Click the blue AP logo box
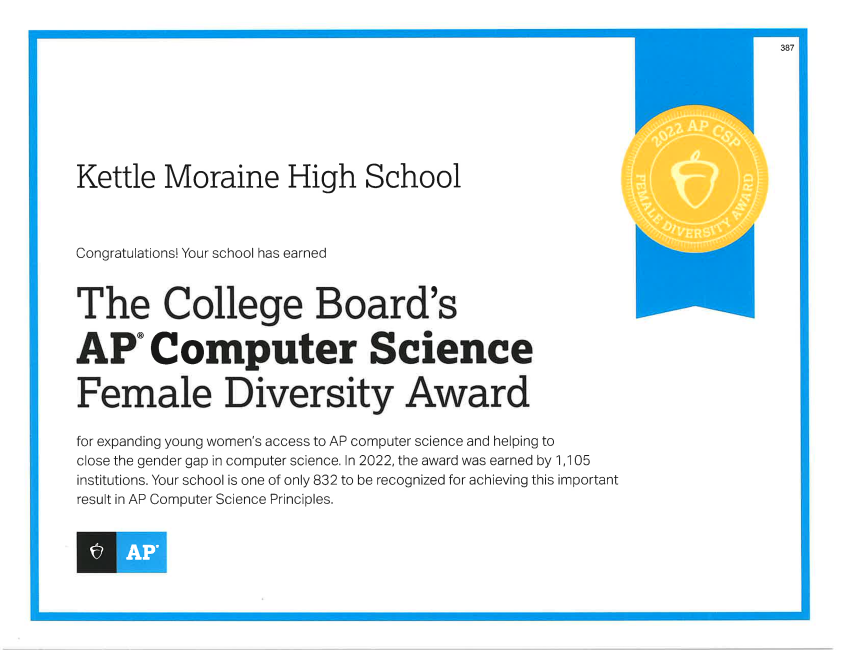The image size is (841, 650). [x=142, y=552]
